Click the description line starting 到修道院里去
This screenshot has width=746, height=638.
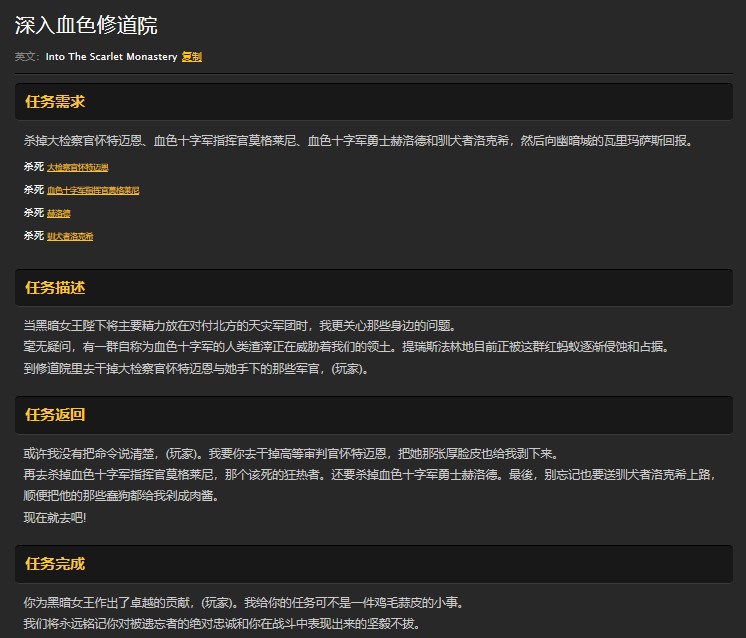point(196,369)
